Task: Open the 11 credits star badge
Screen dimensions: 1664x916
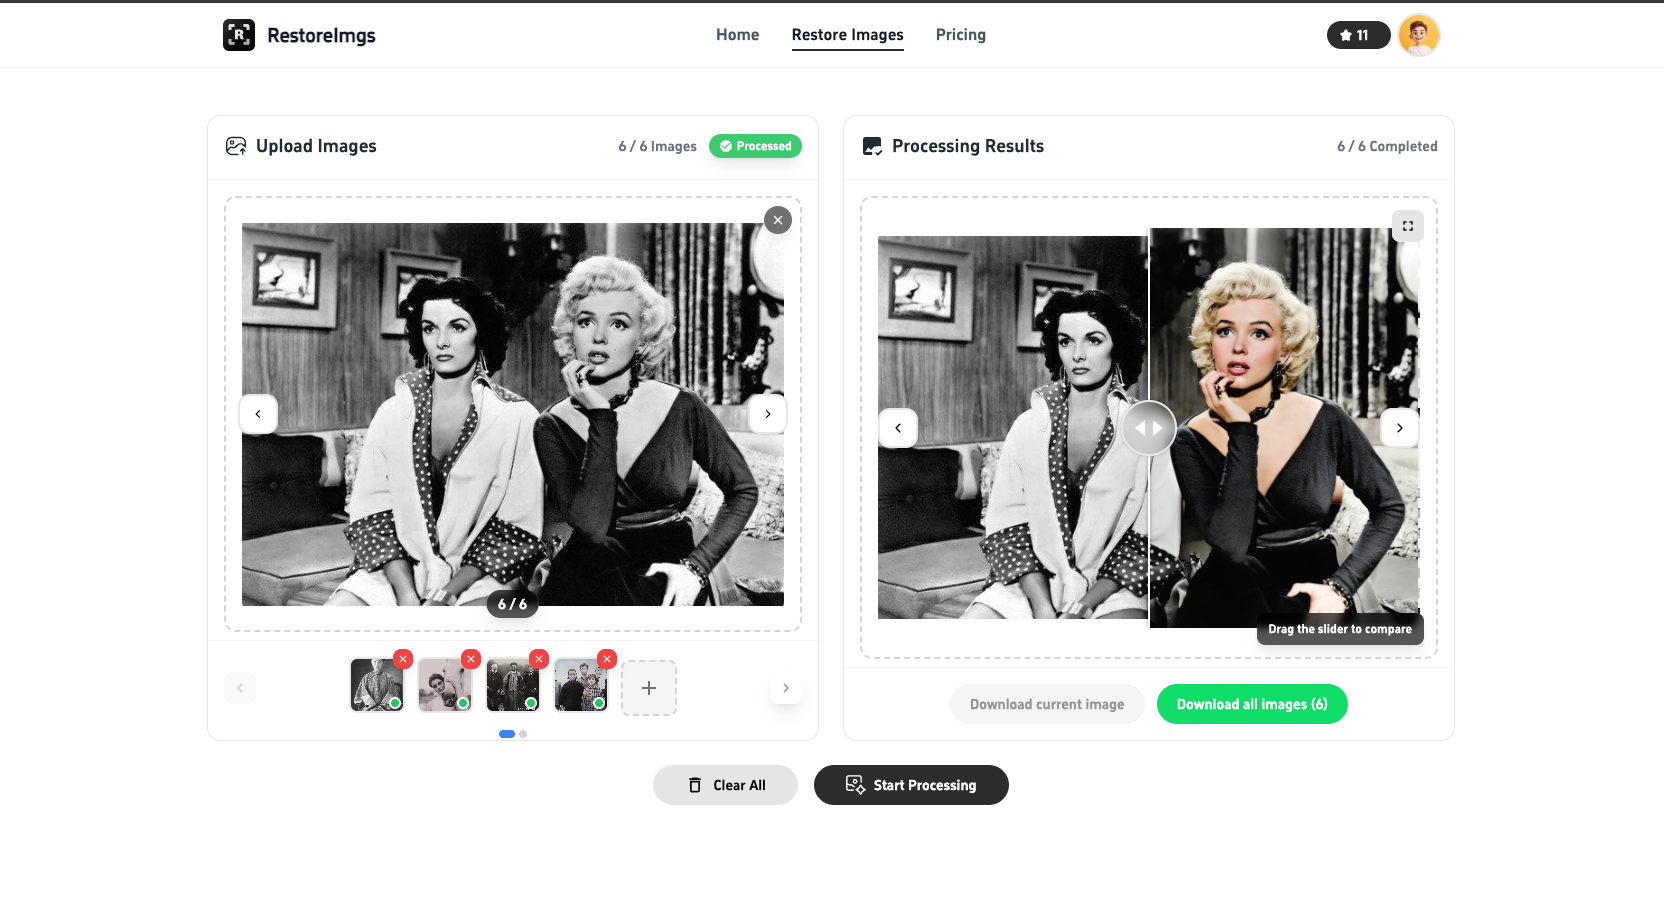Action: click(1358, 35)
